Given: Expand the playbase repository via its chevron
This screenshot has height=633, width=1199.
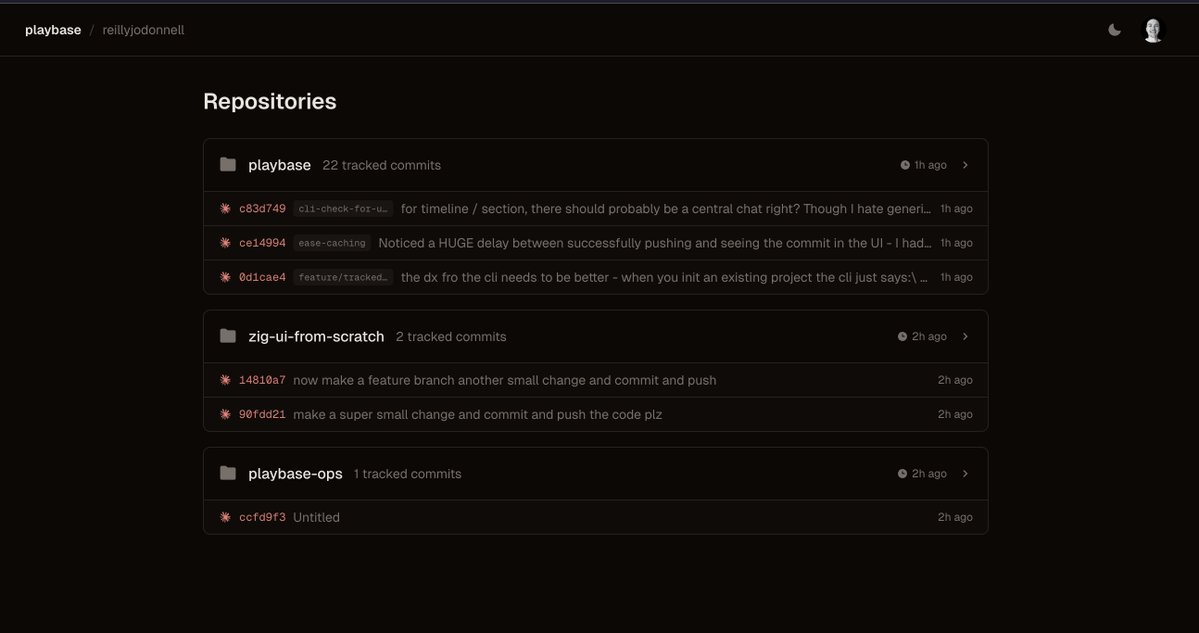Looking at the screenshot, I should tap(965, 164).
